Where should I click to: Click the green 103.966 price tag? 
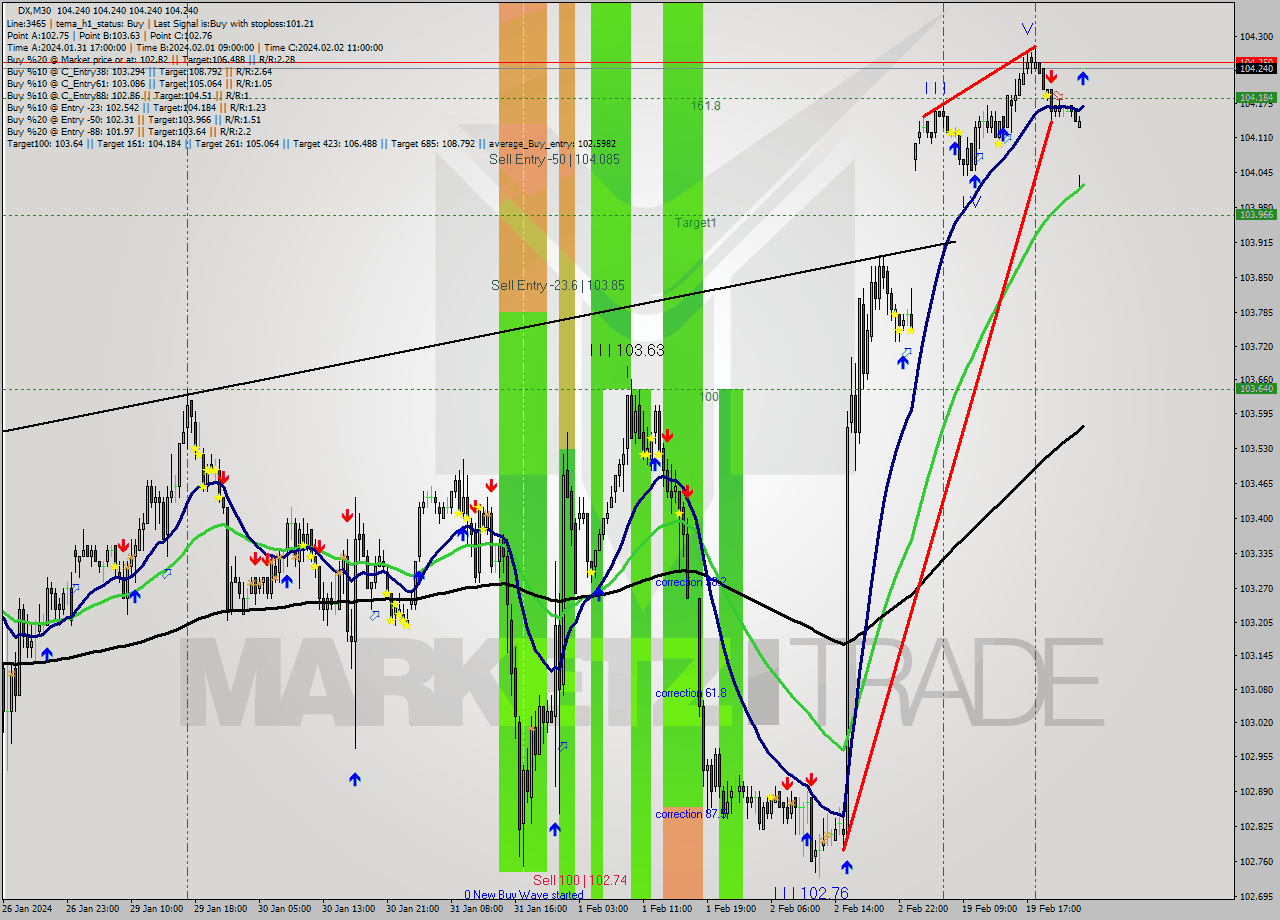point(1256,214)
